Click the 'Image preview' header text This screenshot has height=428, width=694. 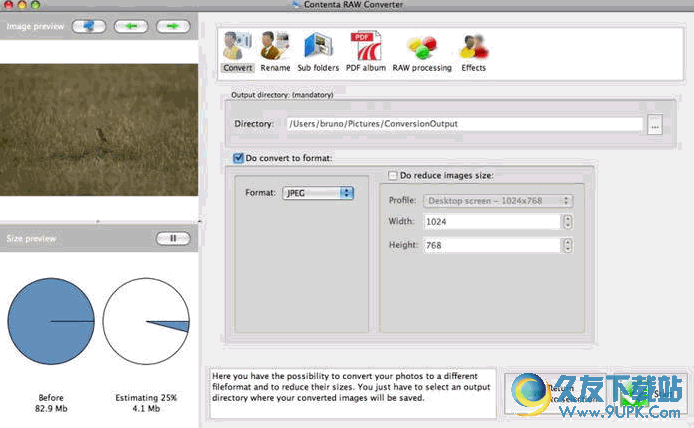click(x=35, y=26)
